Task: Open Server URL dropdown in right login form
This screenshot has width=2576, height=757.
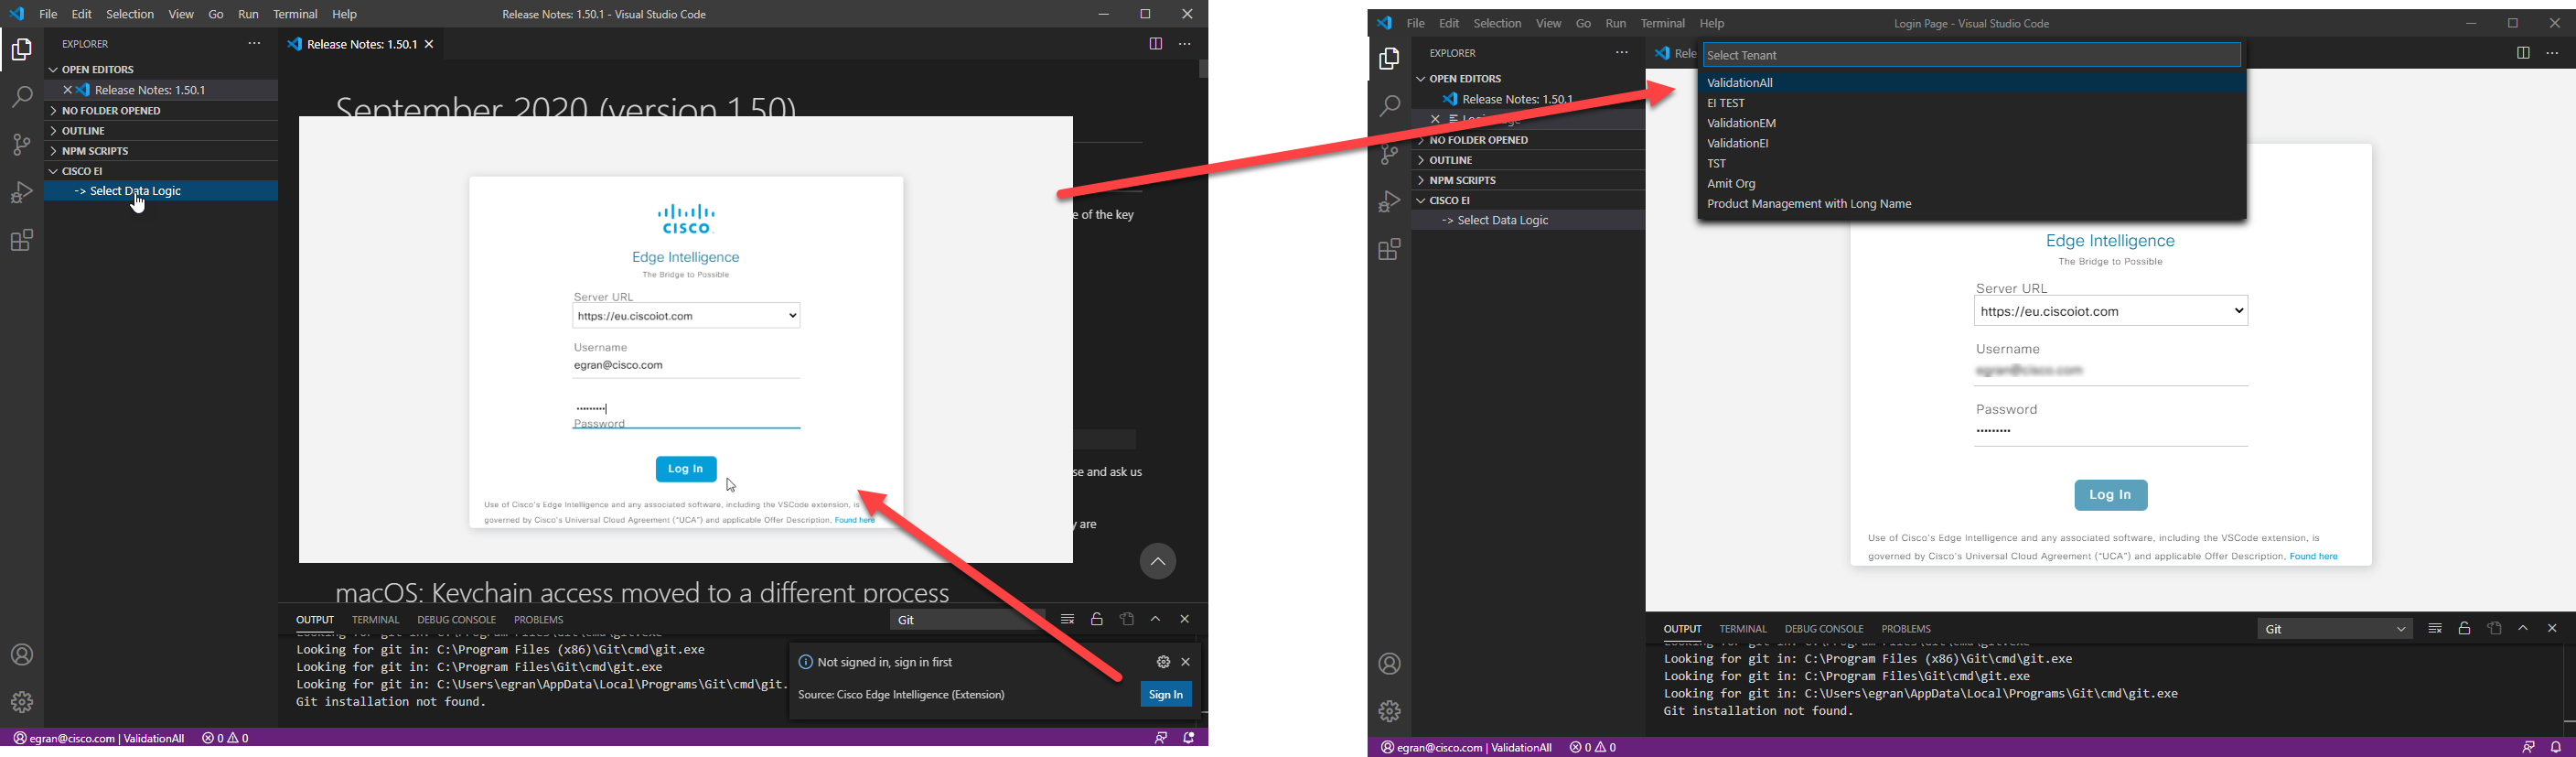Action: 2111,311
